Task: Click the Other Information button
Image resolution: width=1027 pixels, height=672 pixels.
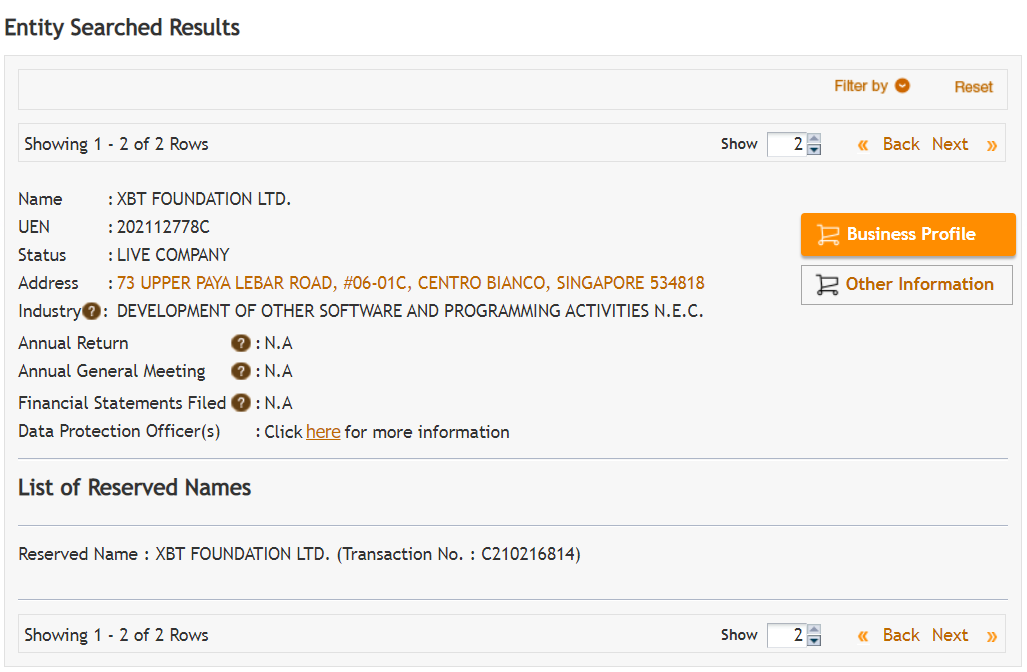Action: [x=906, y=284]
